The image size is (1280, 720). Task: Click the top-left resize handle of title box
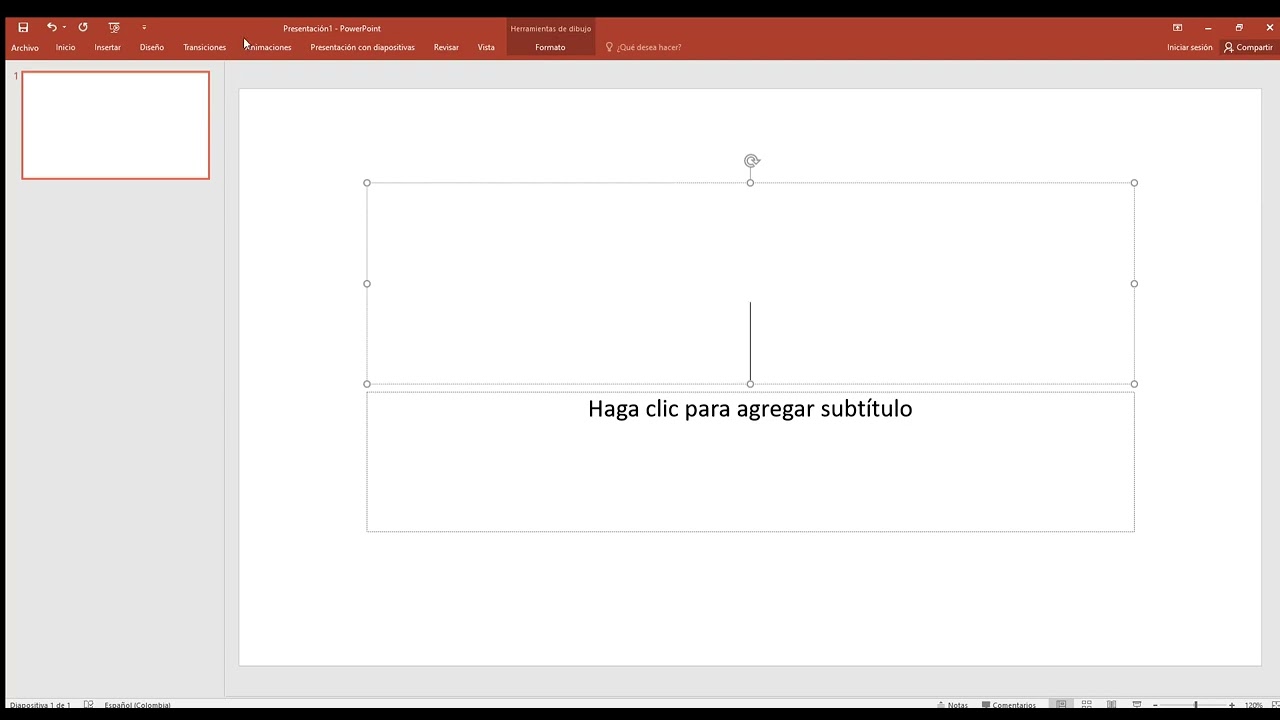point(367,183)
